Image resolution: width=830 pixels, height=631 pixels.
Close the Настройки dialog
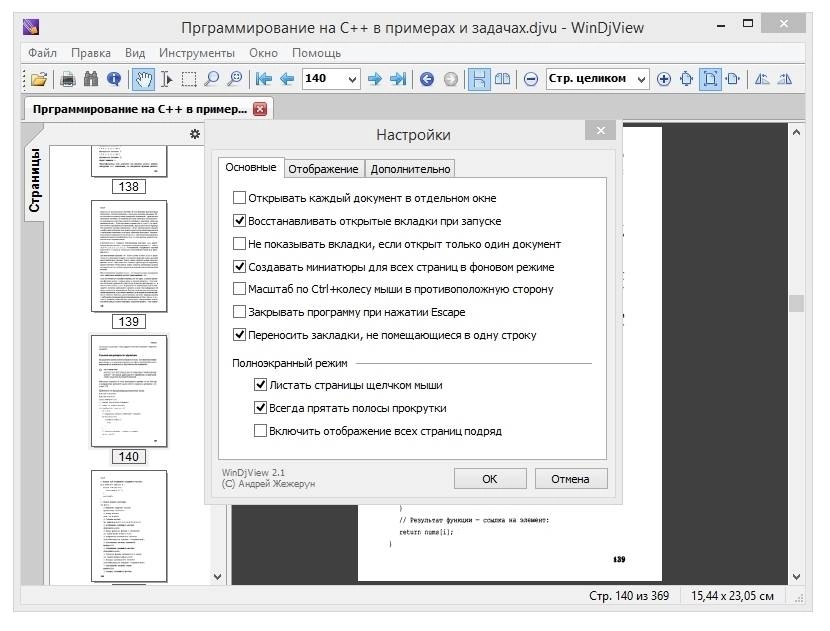coord(600,130)
